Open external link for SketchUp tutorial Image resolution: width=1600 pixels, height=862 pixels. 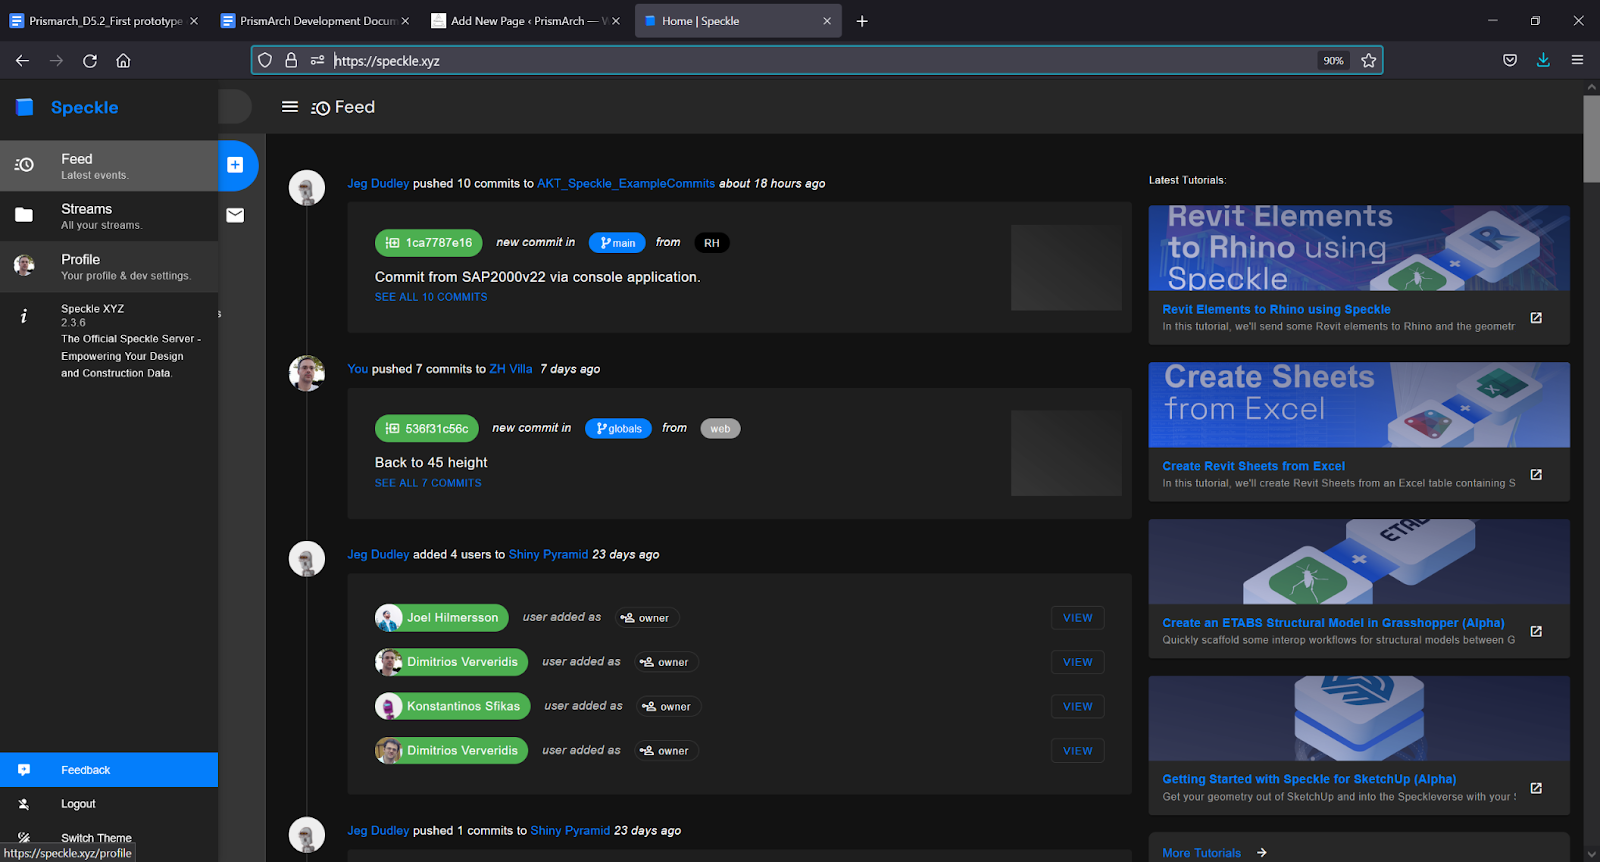[x=1536, y=788]
